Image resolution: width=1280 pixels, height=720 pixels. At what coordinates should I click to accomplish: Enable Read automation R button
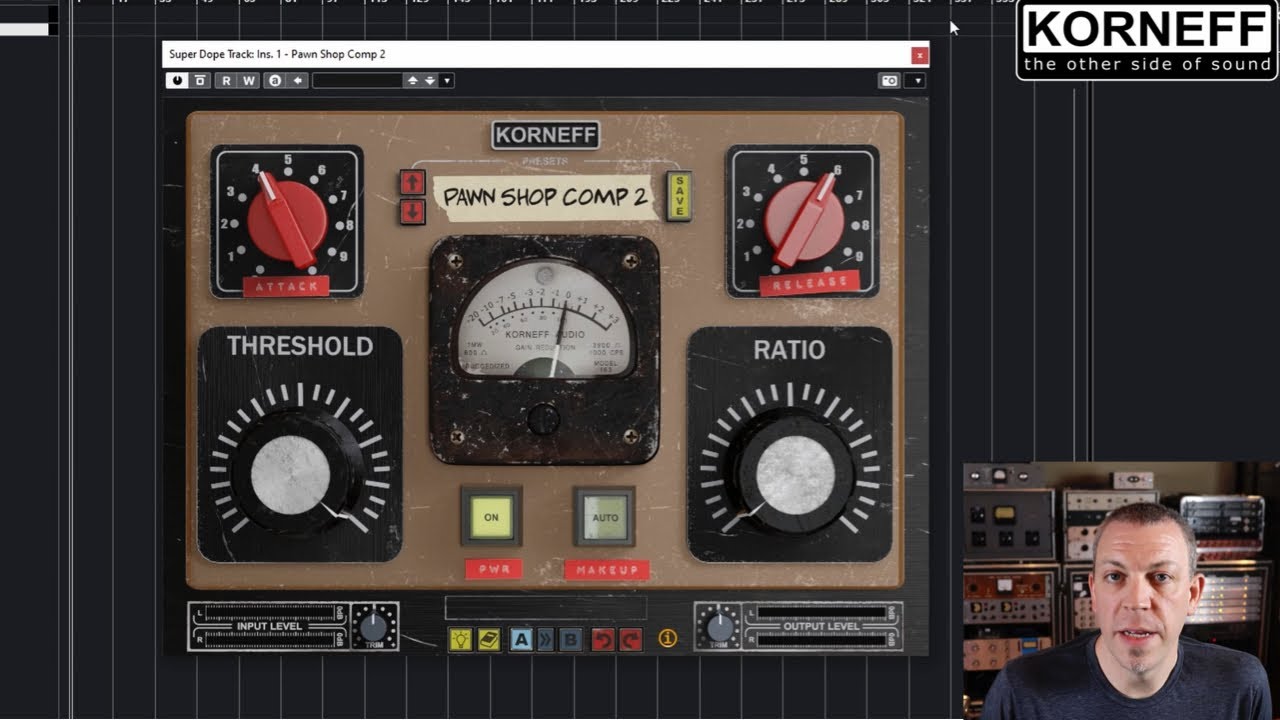tap(226, 81)
